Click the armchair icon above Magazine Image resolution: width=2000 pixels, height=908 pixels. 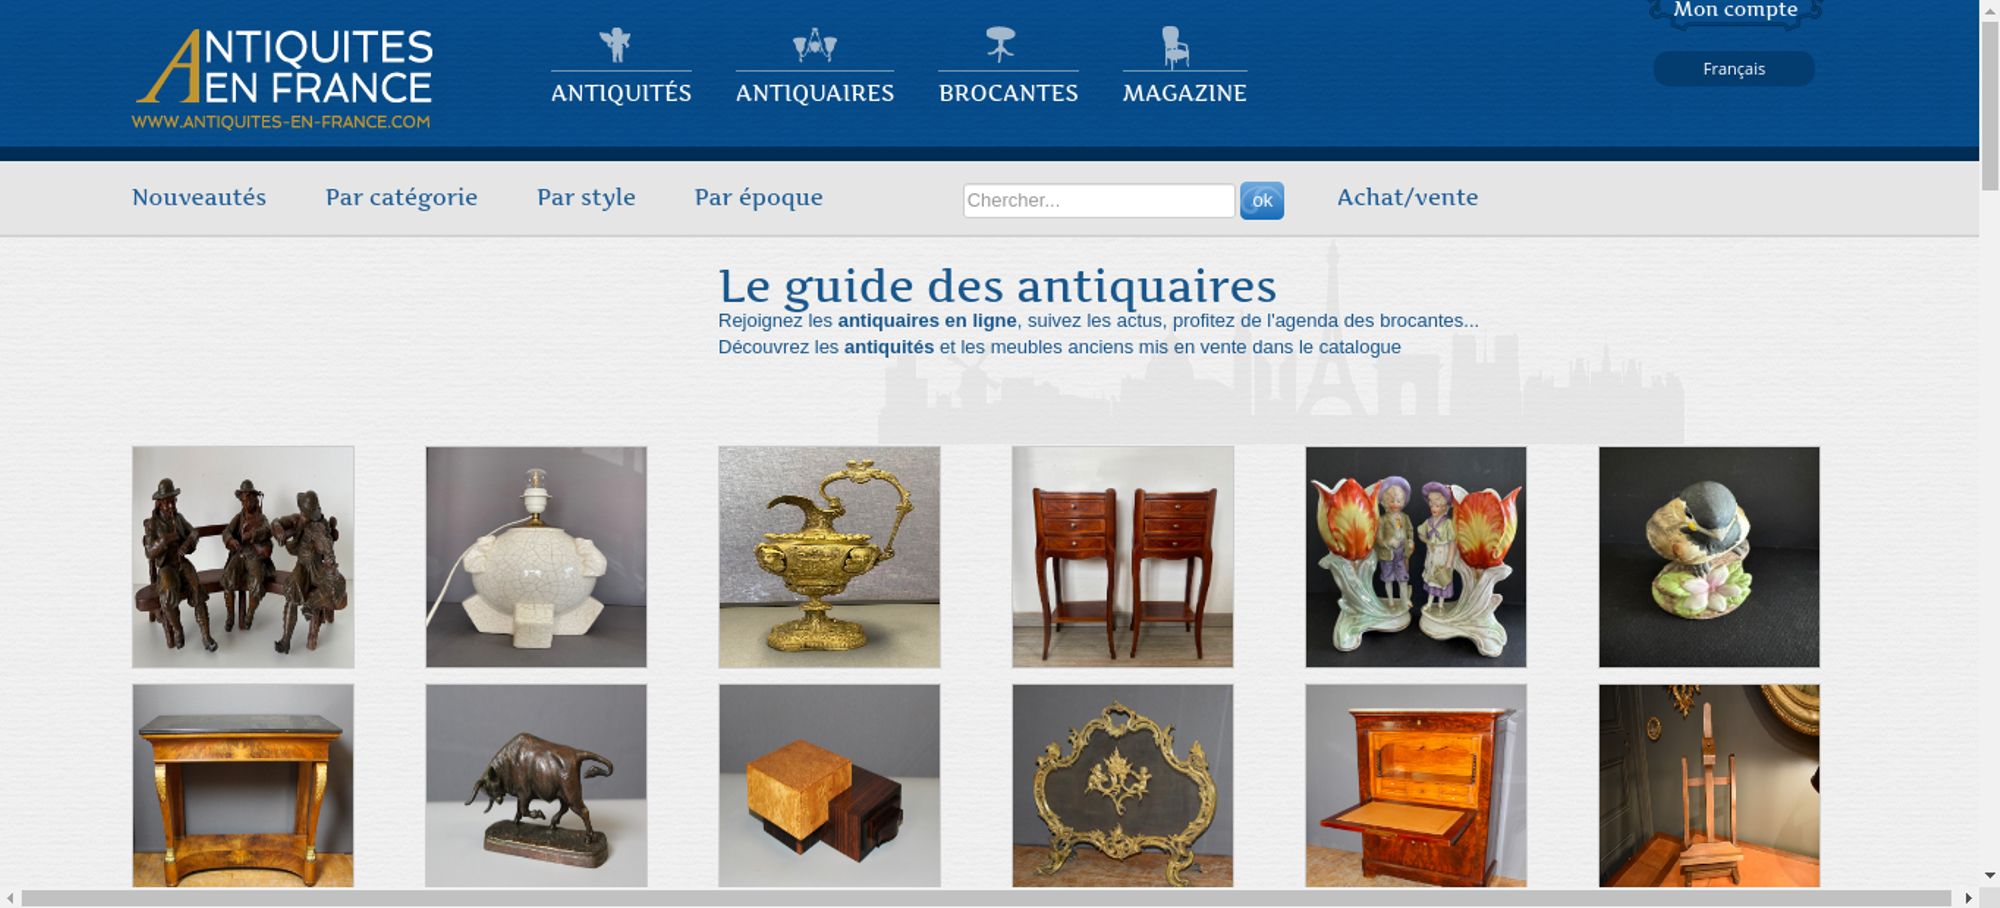click(x=1175, y=46)
